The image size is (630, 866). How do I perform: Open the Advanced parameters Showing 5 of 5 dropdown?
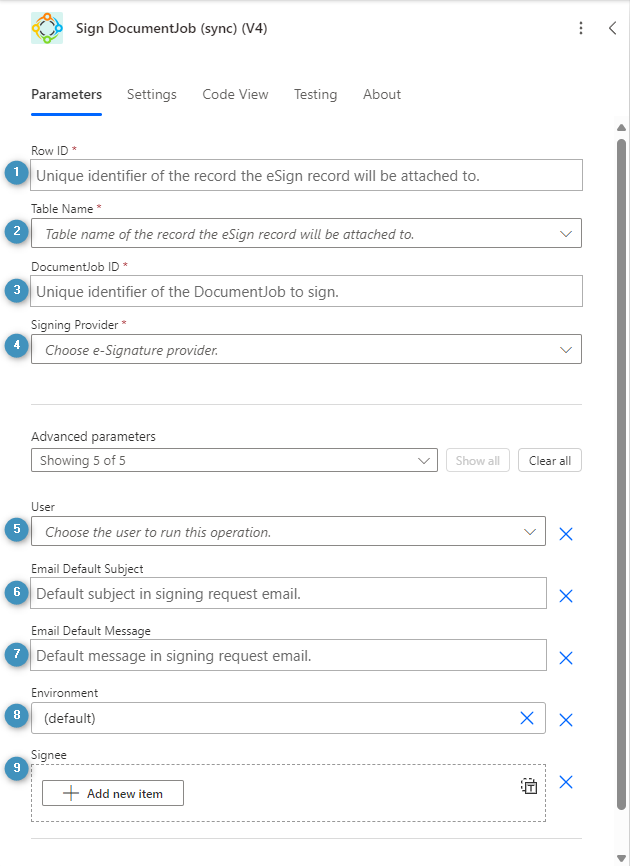tap(234, 460)
